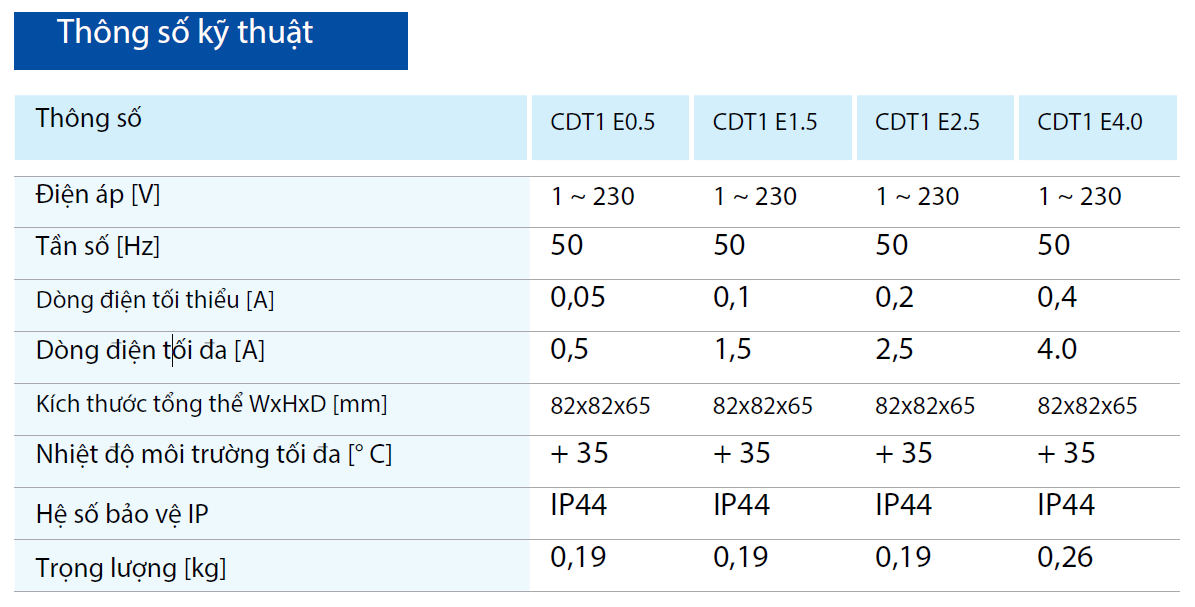This screenshot has width=1195, height=607.
Task: Select the maximum current value 4.0
Action: (1059, 350)
